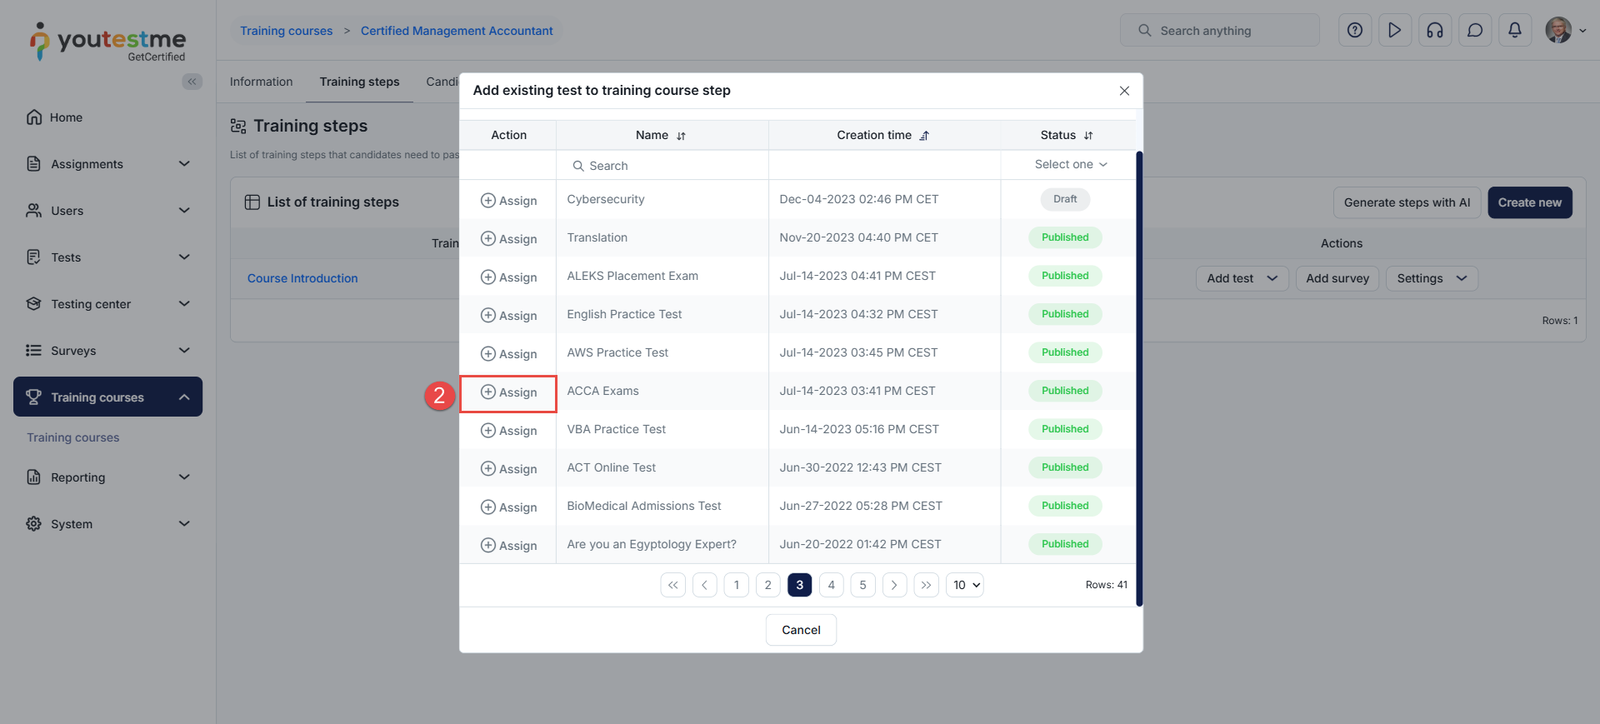This screenshot has height=724, width=1600.
Task: Open the notifications bell
Action: pos(1514,31)
